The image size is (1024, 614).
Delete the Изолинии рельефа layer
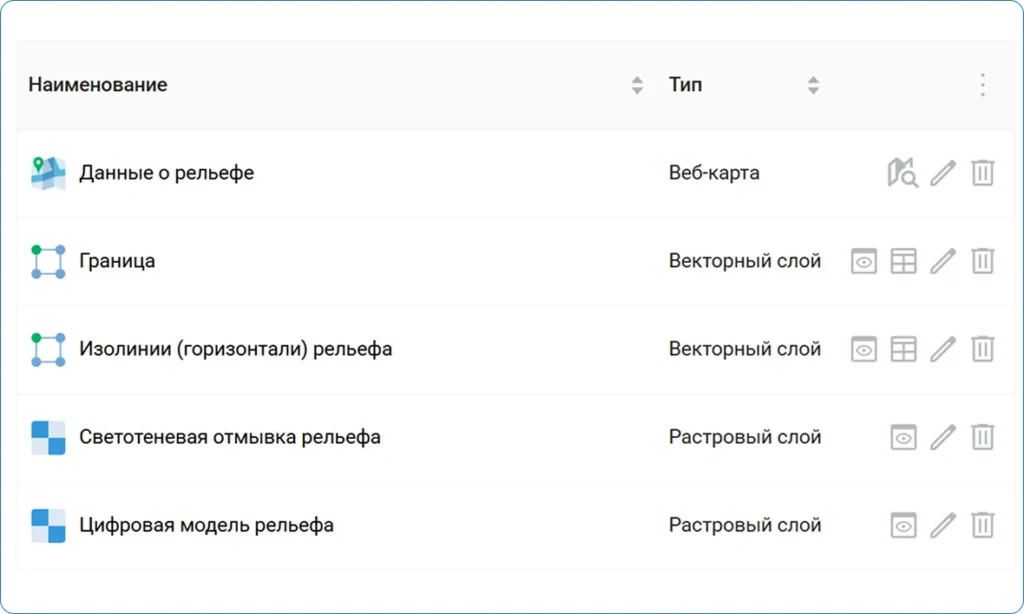click(x=983, y=349)
